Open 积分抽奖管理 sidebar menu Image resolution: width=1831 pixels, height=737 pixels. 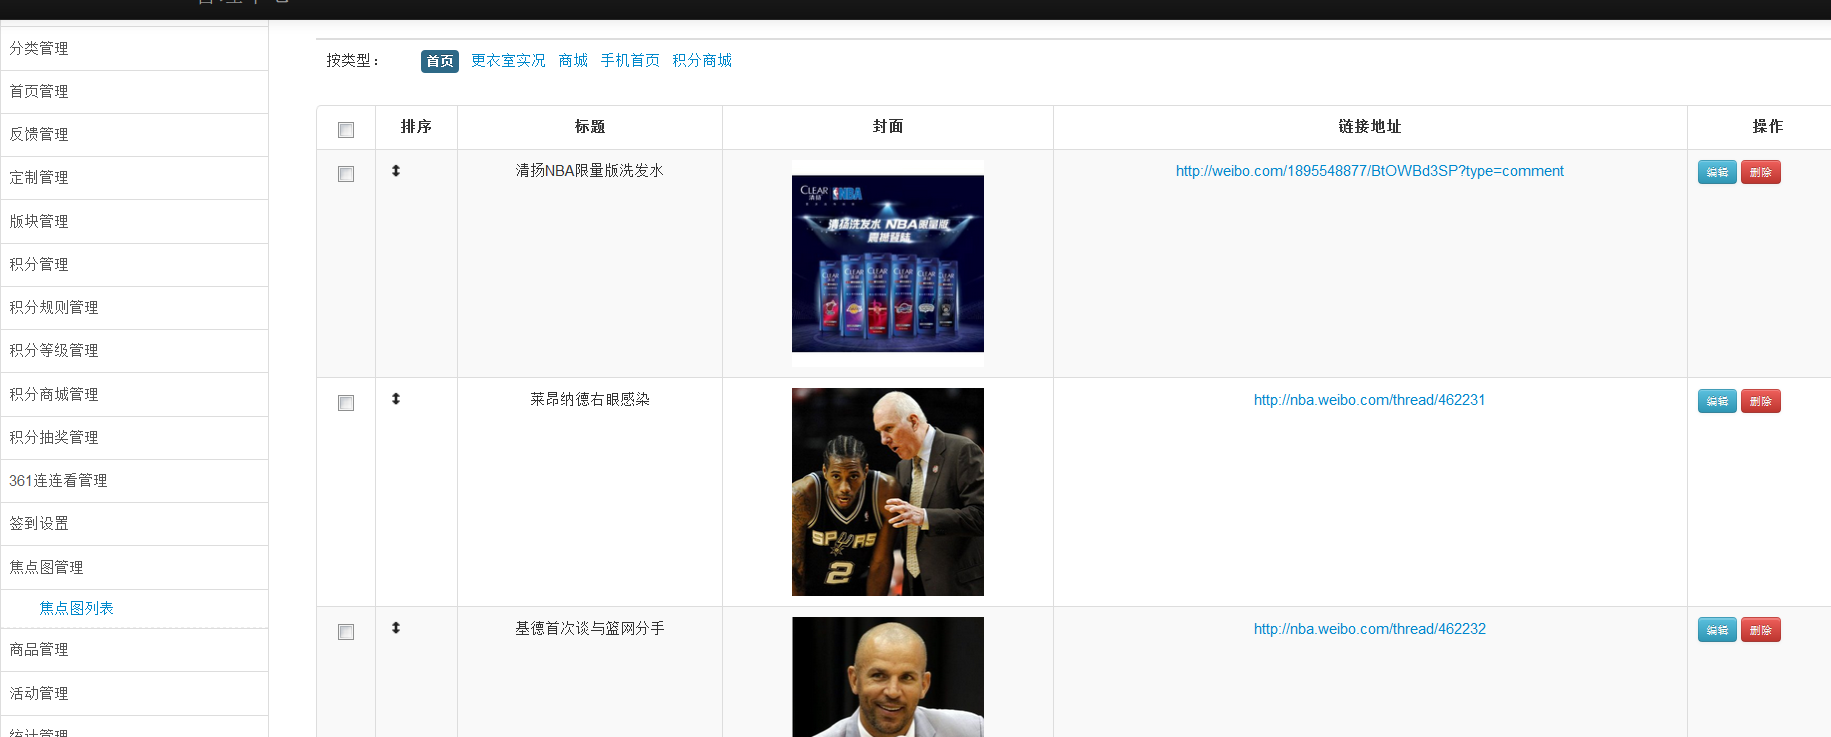click(x=134, y=437)
